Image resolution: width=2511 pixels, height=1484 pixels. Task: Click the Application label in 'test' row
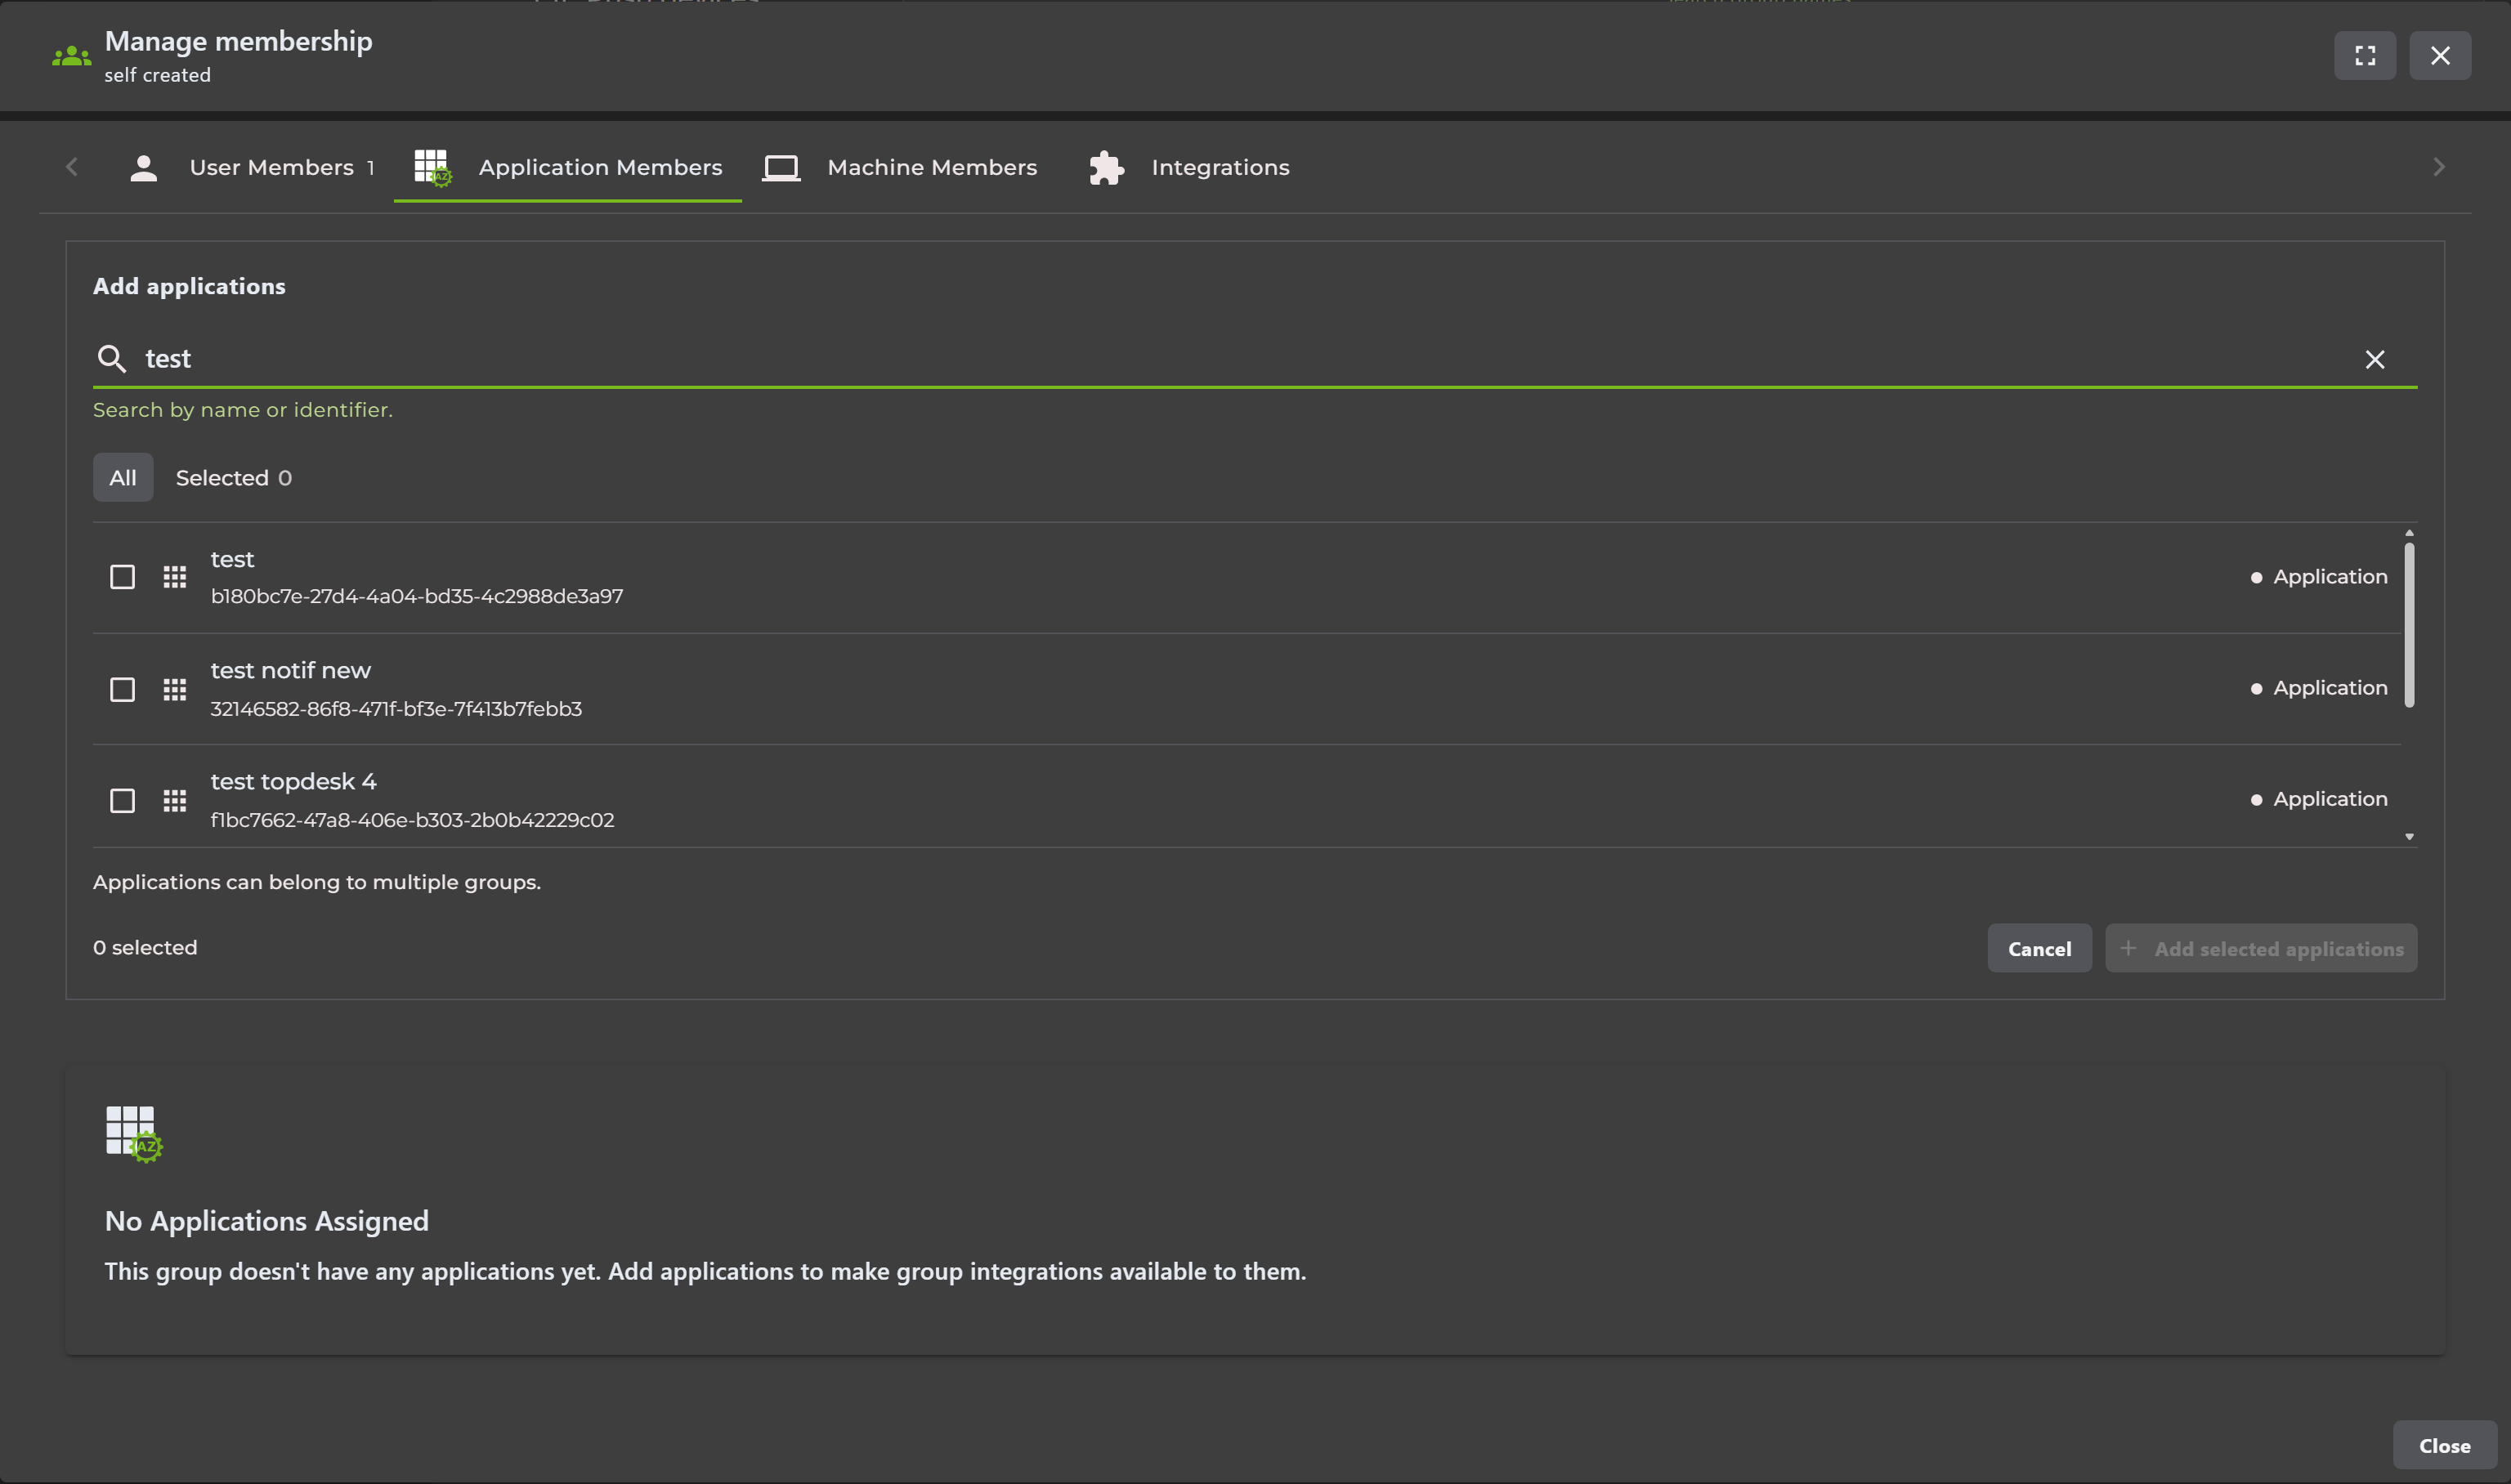pos(2329,577)
